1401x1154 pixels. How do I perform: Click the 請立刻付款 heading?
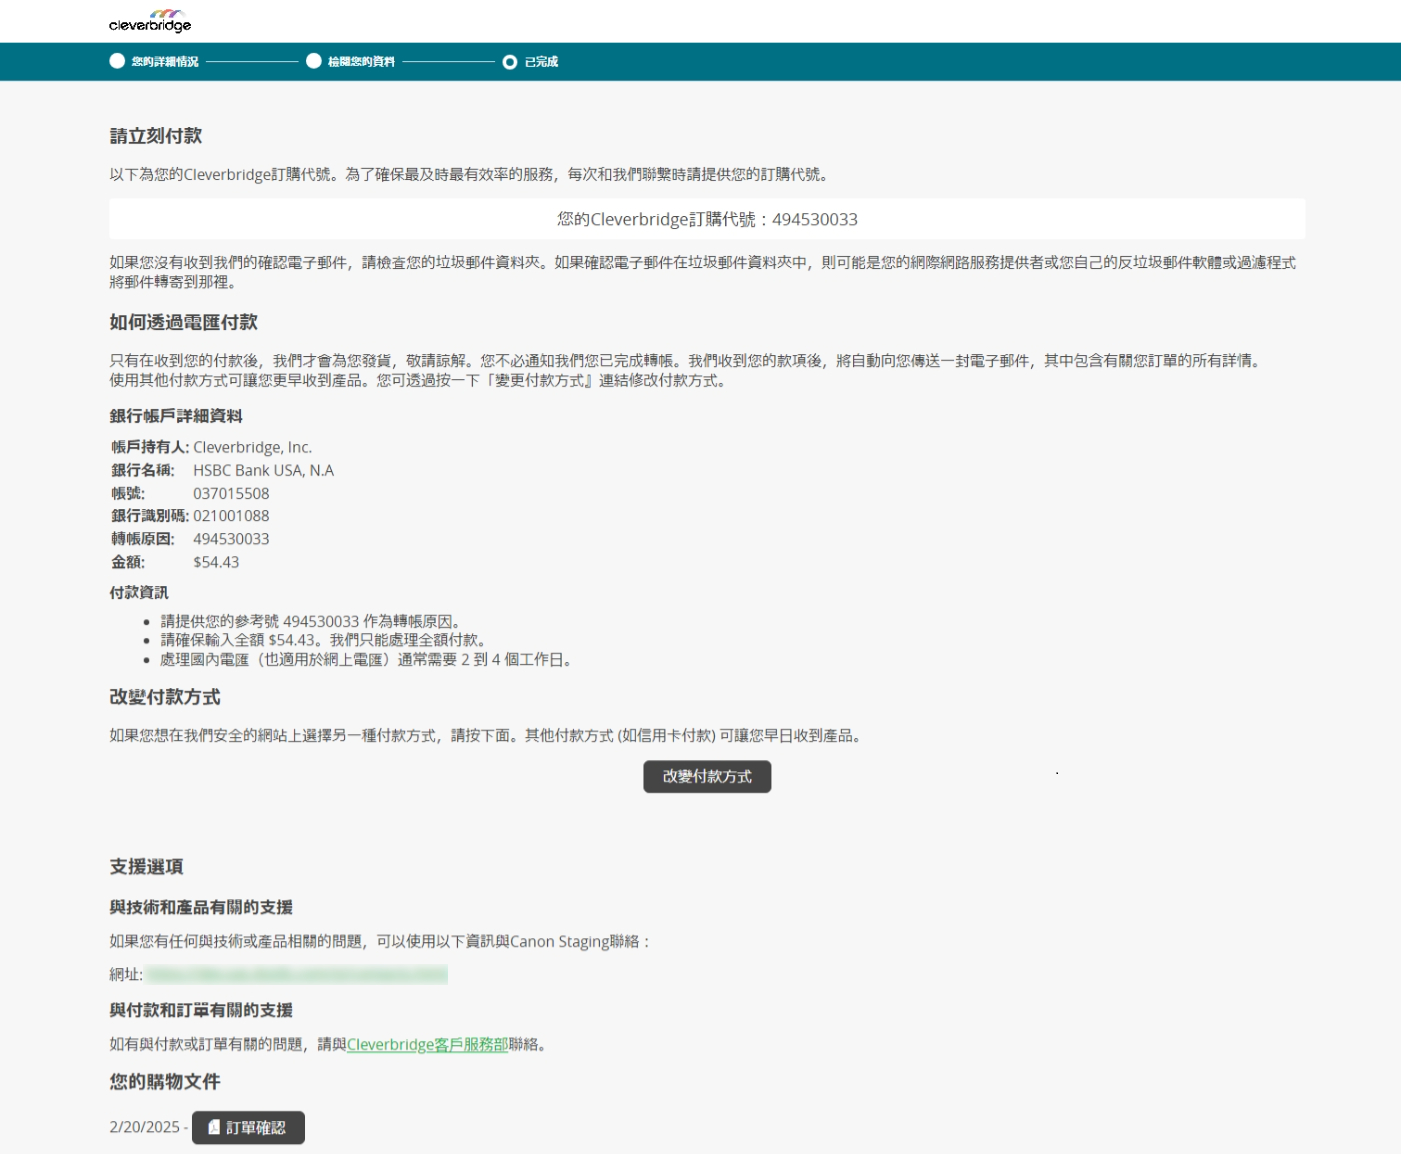click(156, 136)
